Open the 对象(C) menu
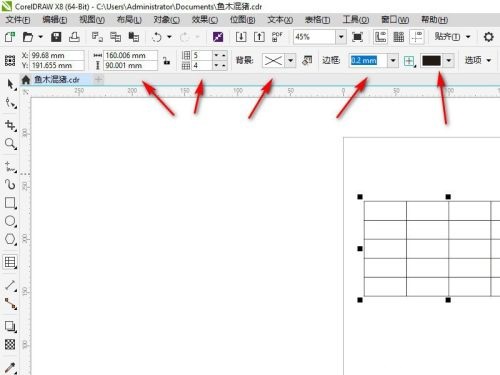The image size is (500, 375). coord(166,20)
